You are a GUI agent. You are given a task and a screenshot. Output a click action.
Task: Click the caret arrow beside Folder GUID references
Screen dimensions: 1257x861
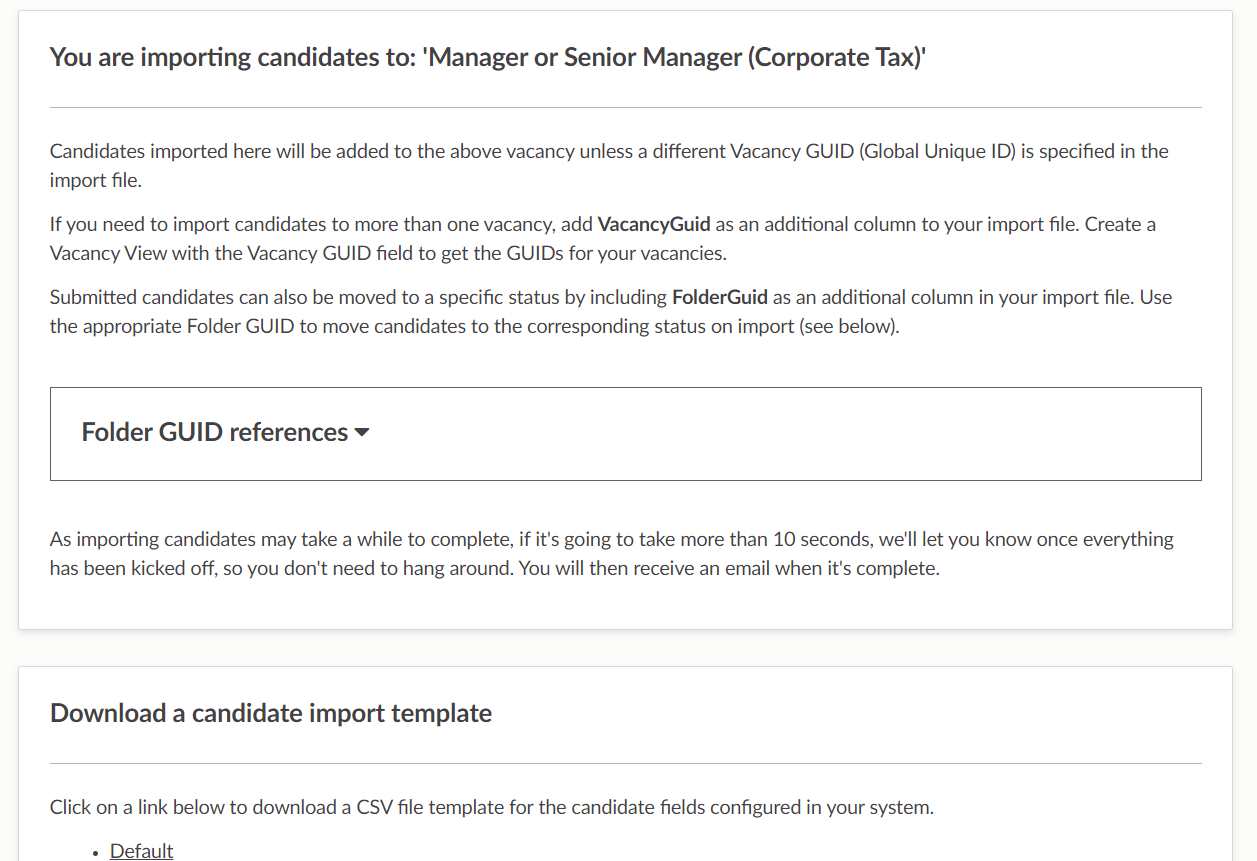362,433
